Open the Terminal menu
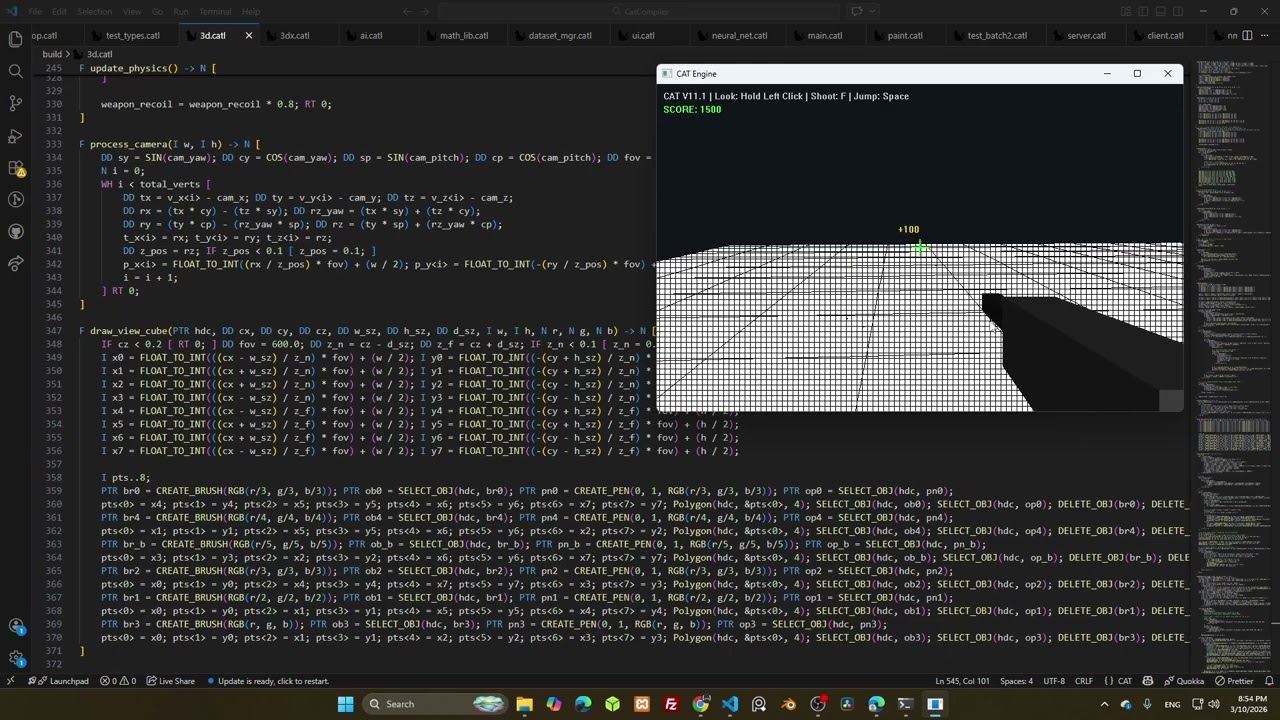Screen dimensions: 1280x720 pyautogui.click(x=215, y=11)
